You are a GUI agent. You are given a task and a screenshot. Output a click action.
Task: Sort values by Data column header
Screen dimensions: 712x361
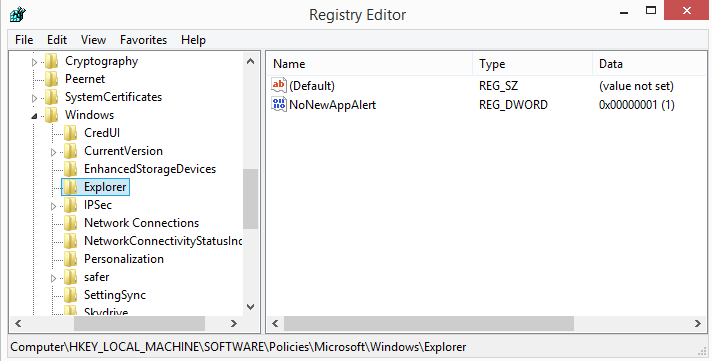click(x=650, y=64)
